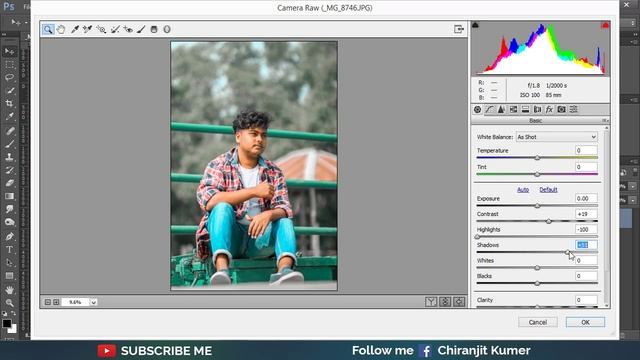The height and width of the screenshot is (360, 640).
Task: Reset tone with Default link
Action: point(548,190)
